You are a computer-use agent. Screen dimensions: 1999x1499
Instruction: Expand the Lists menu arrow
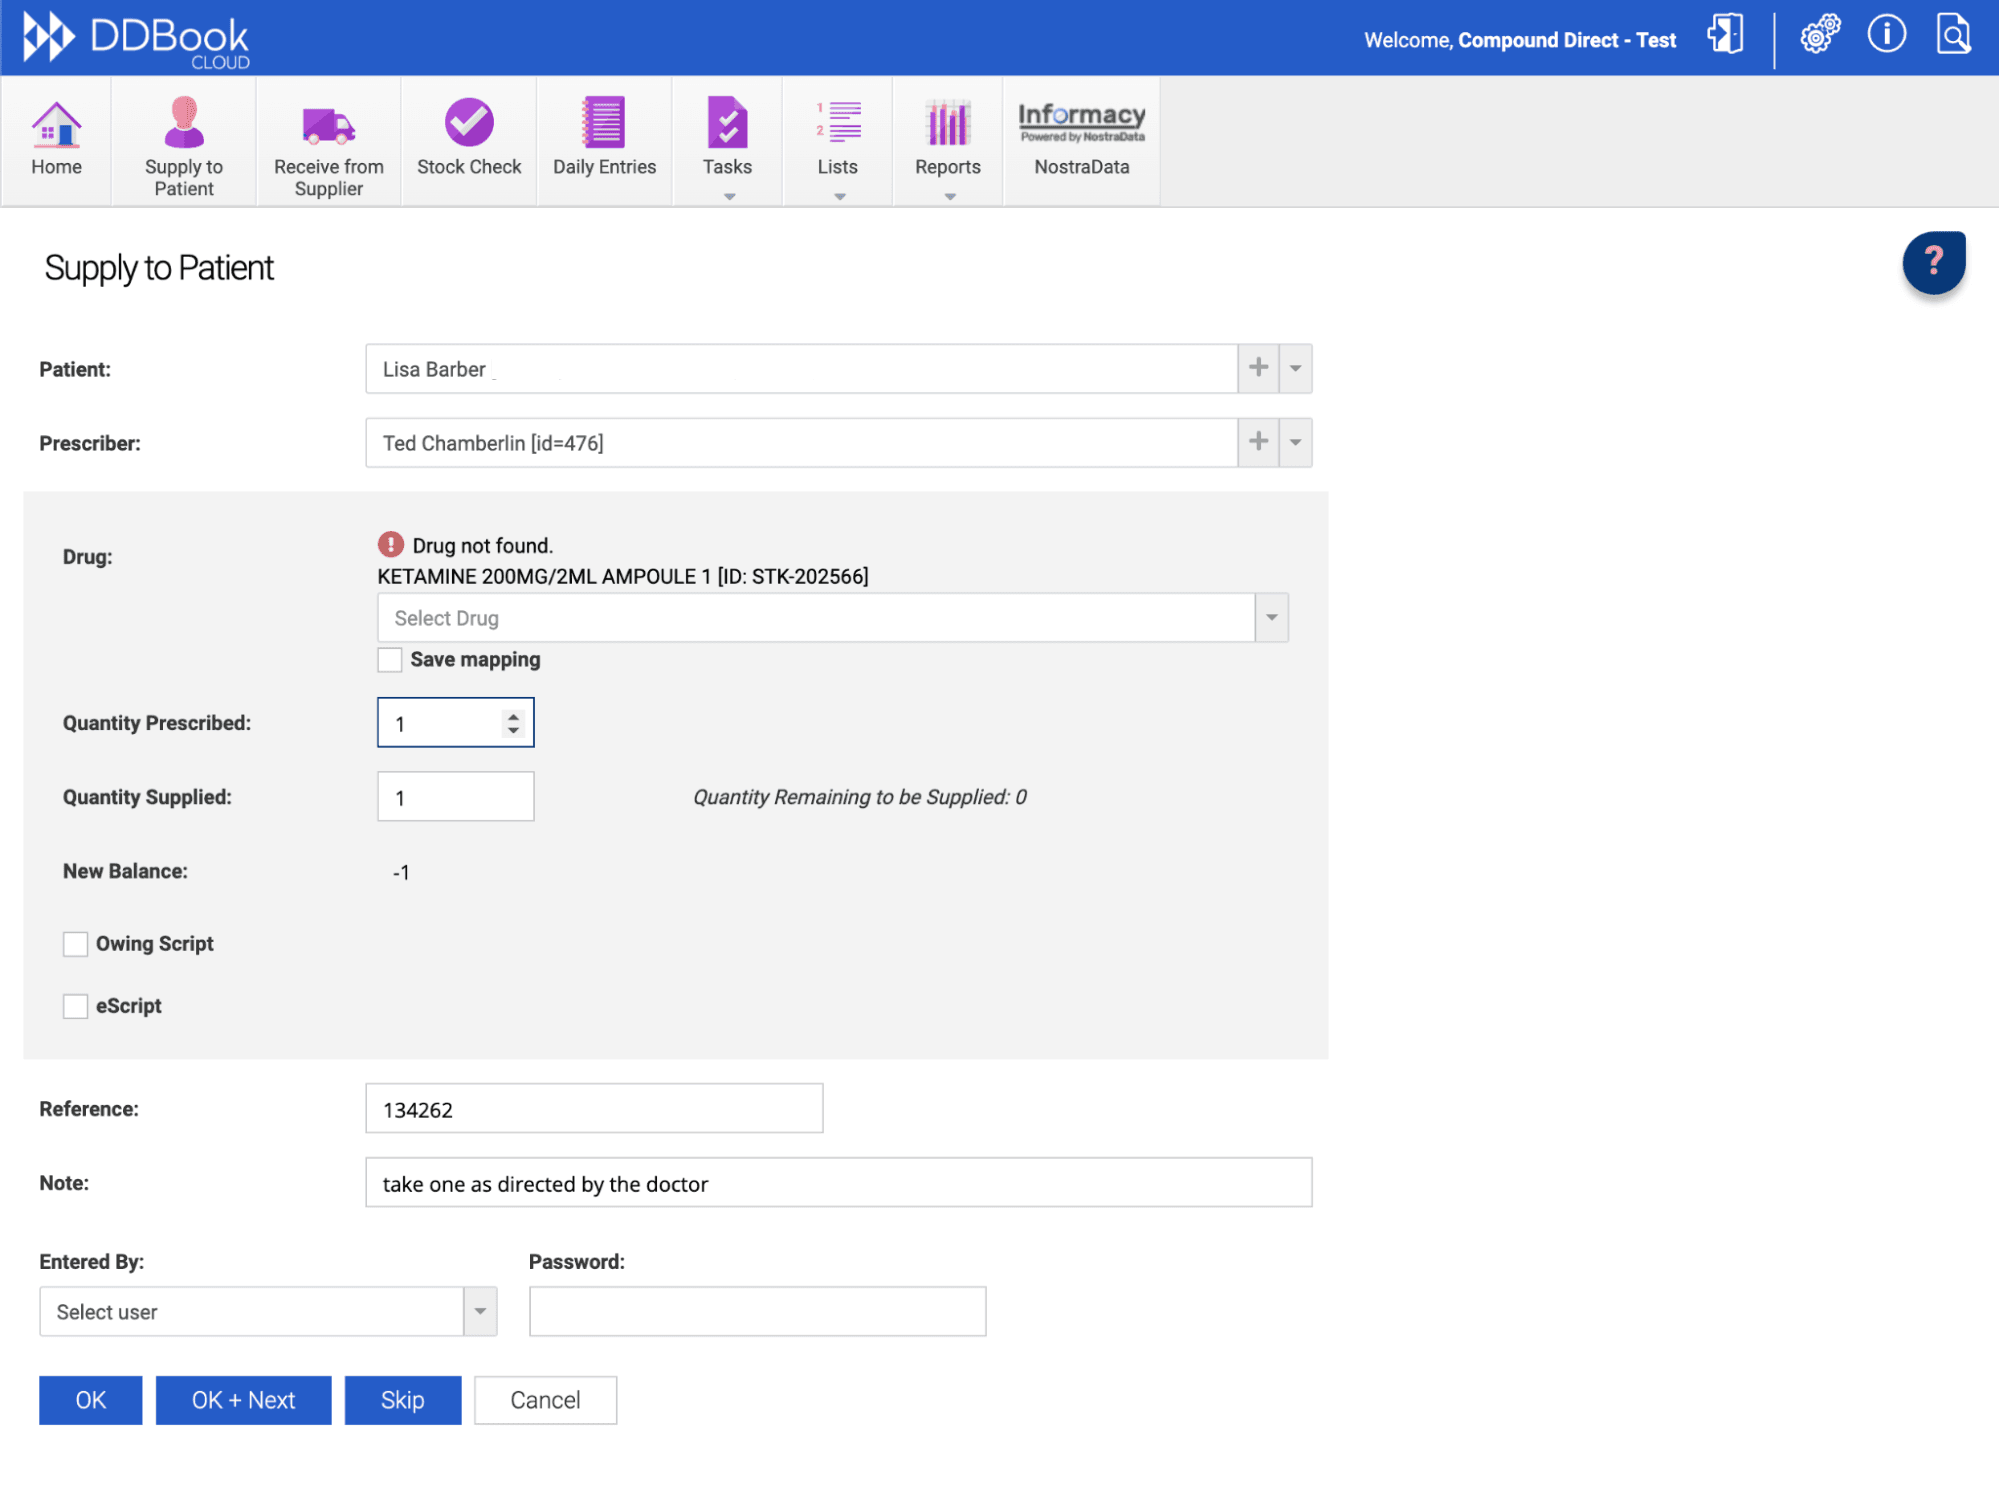(839, 197)
